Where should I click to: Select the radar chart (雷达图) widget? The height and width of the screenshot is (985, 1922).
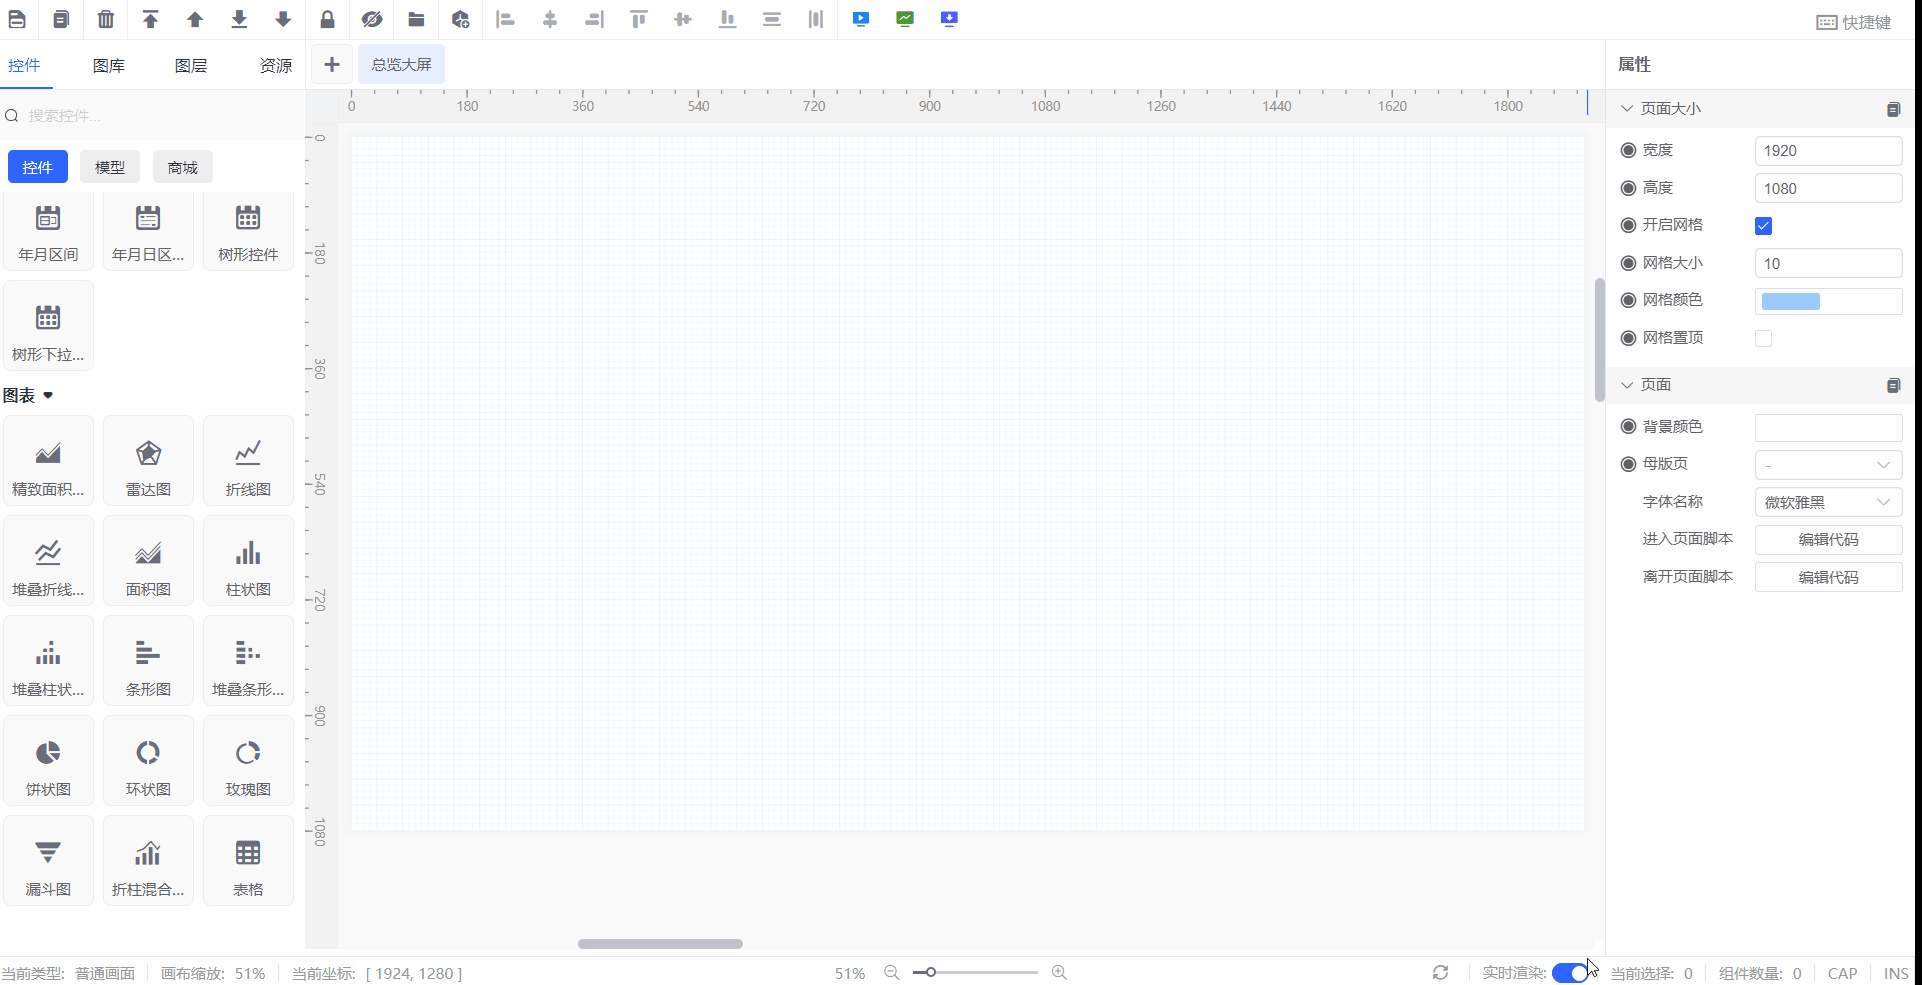148,461
